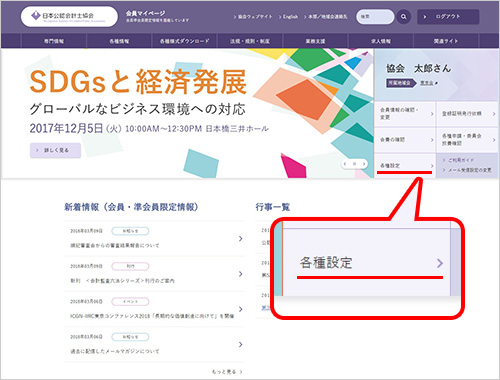The height and width of the screenshot is (380, 500).
Task: Click the chevron beside 各種申請・委員会旅費確認
Action: (x=494, y=140)
